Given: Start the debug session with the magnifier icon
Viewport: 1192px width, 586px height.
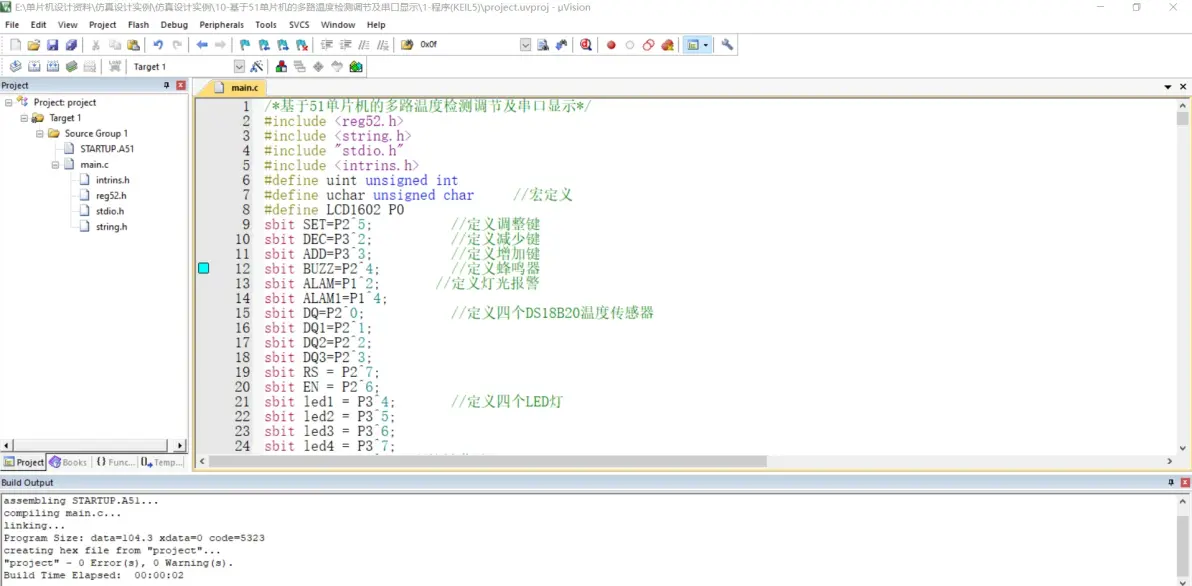Looking at the screenshot, I should [x=586, y=45].
